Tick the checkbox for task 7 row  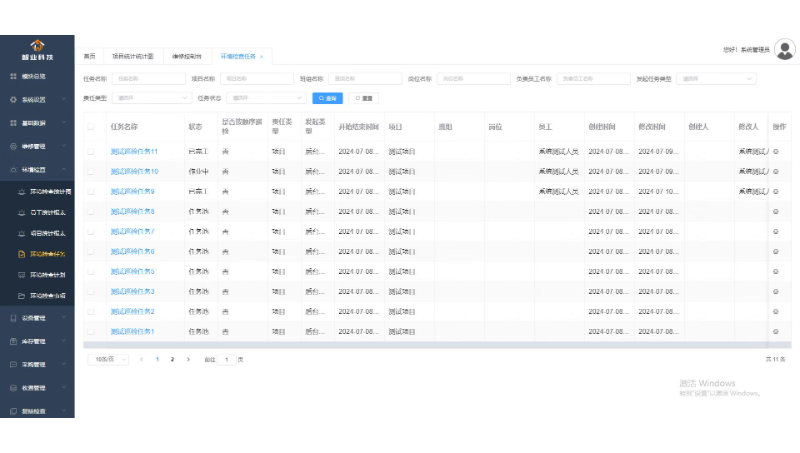coord(91,232)
